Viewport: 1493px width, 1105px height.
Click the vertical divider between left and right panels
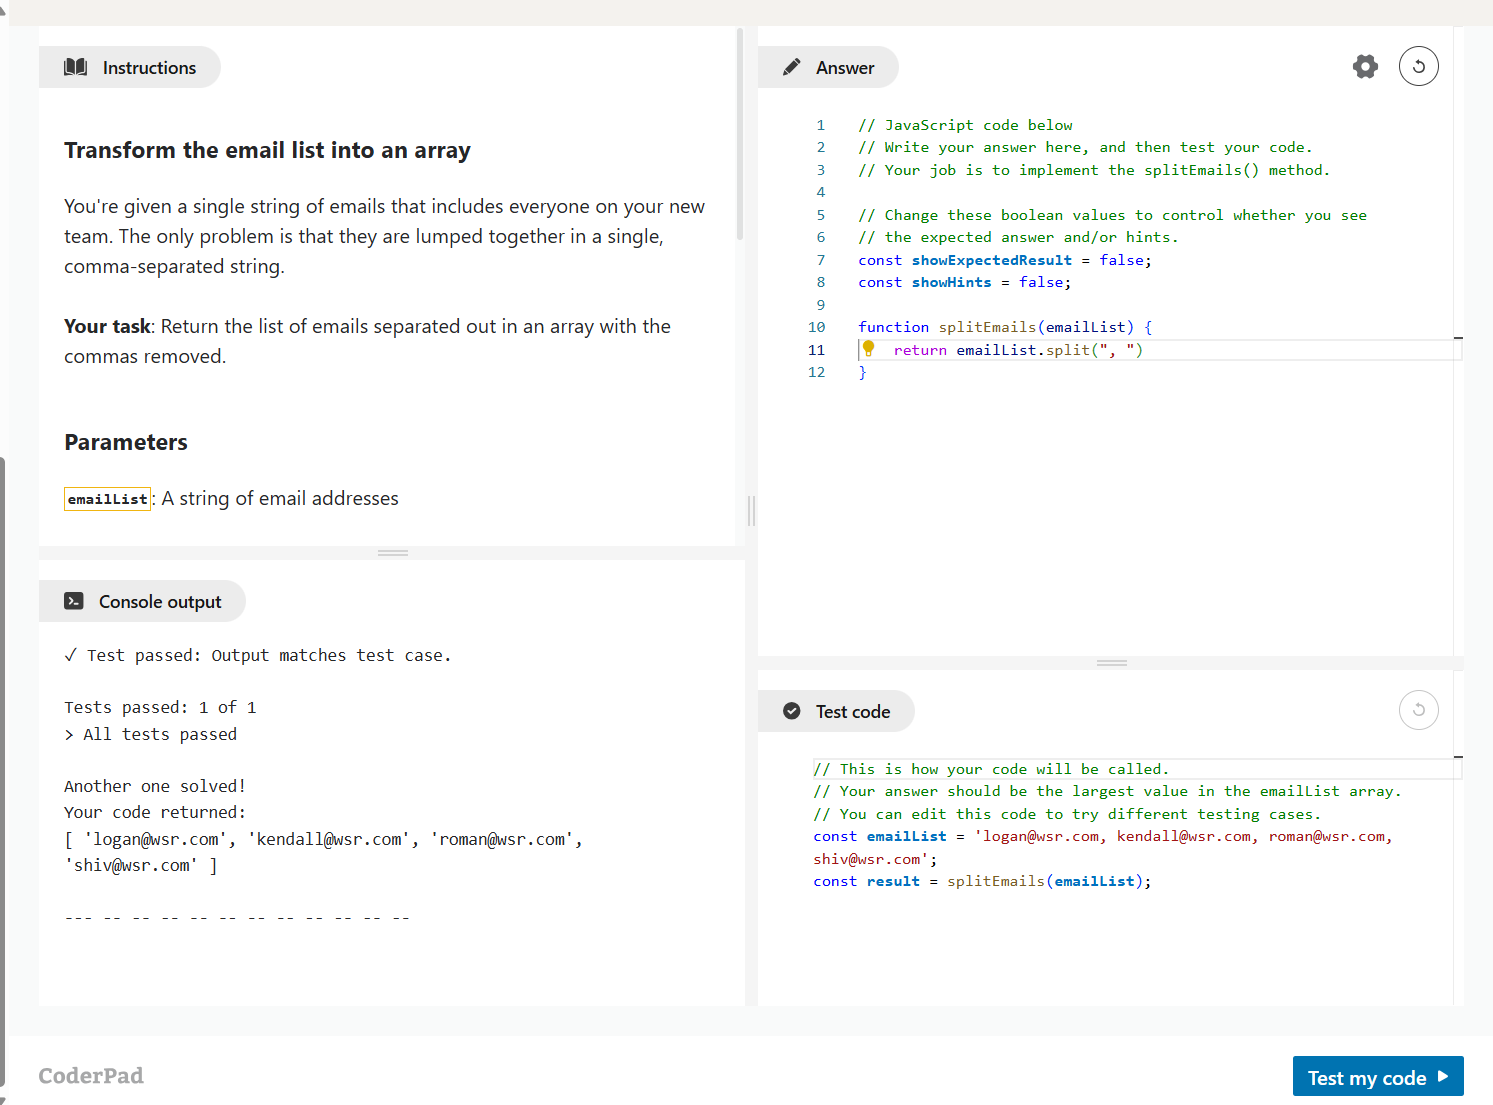point(751,511)
